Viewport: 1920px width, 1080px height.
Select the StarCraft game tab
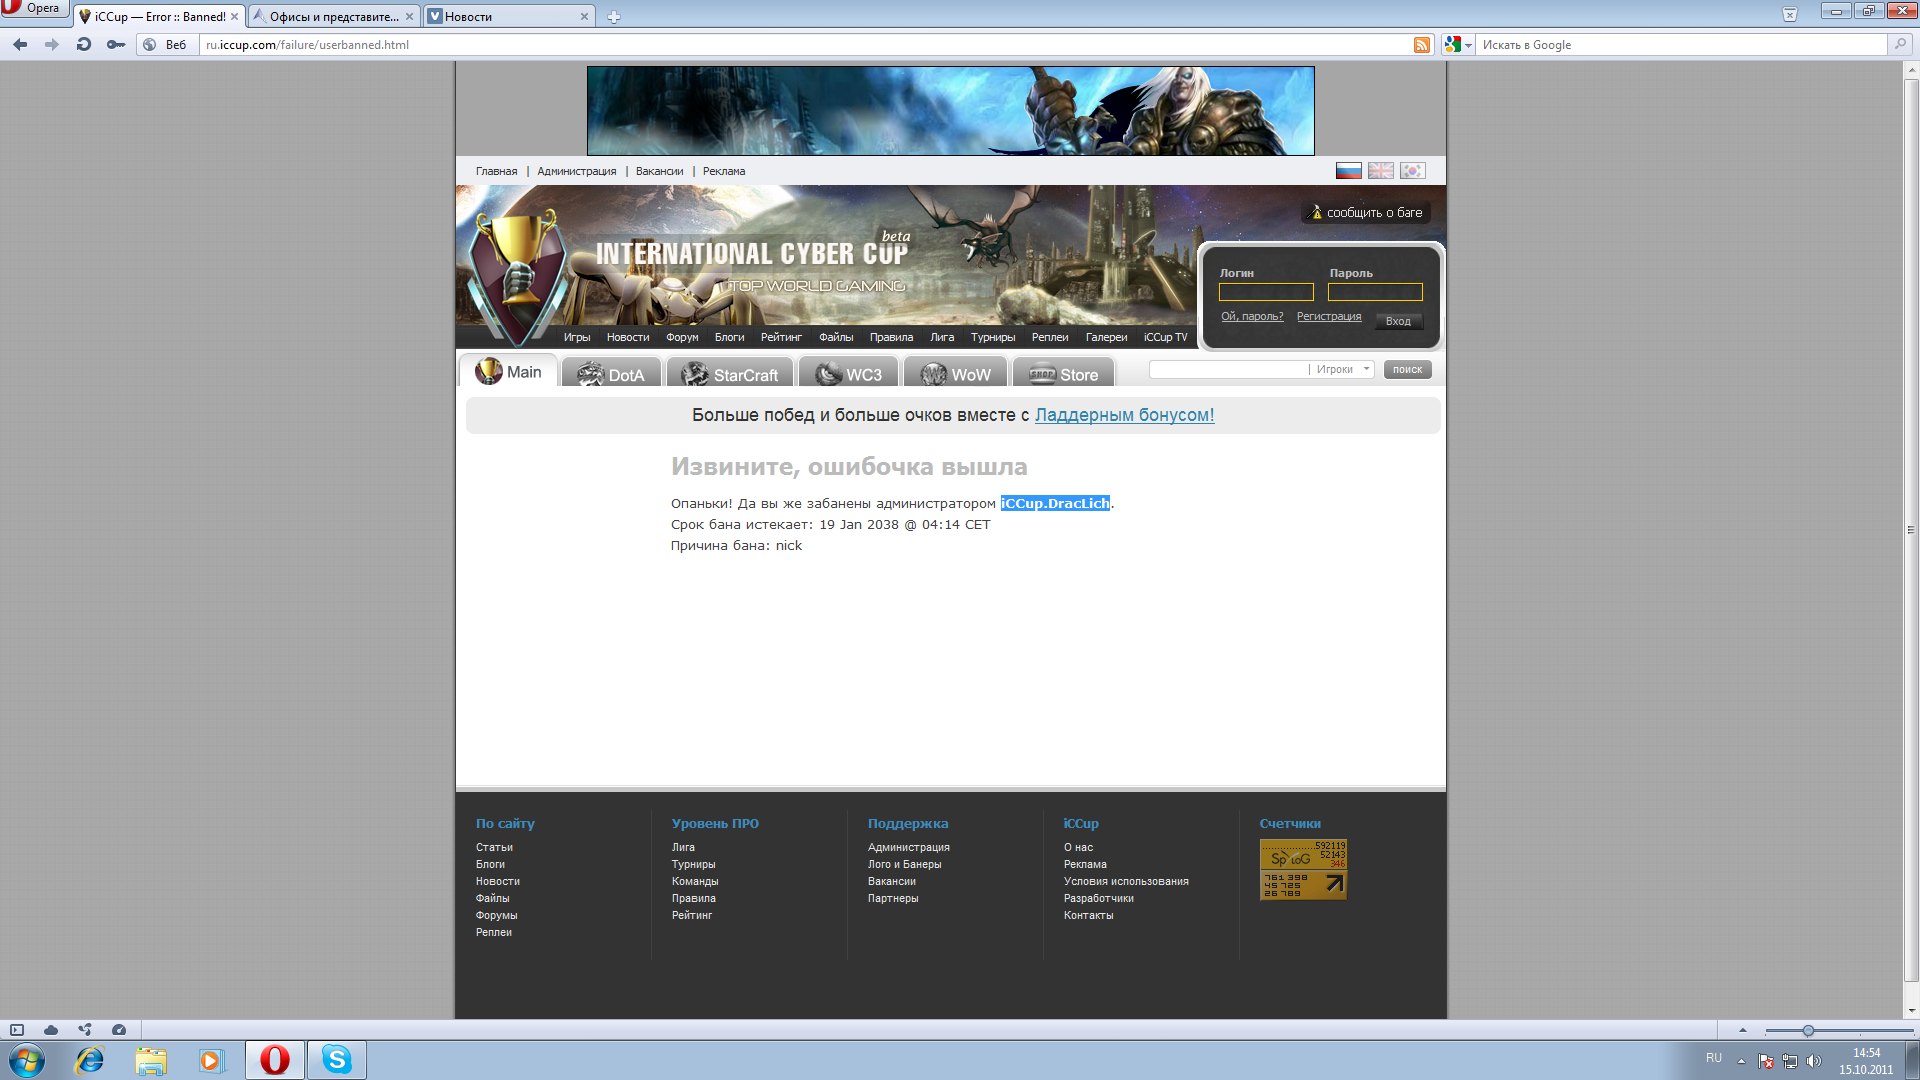(730, 373)
